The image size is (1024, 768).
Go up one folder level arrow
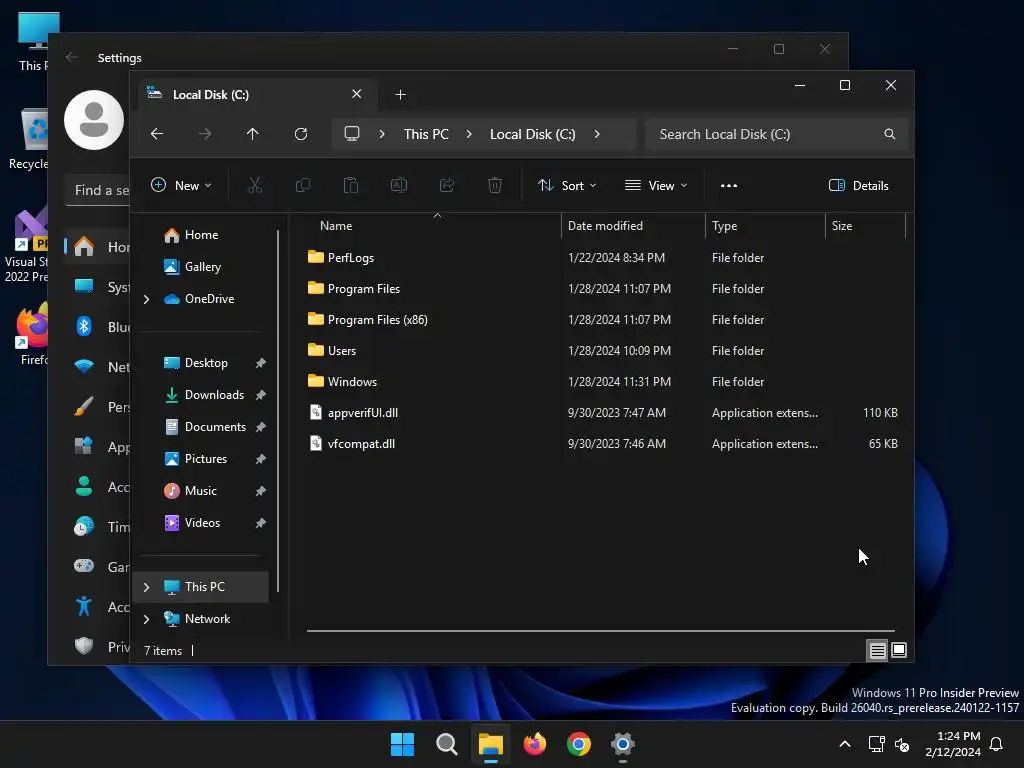coord(253,134)
